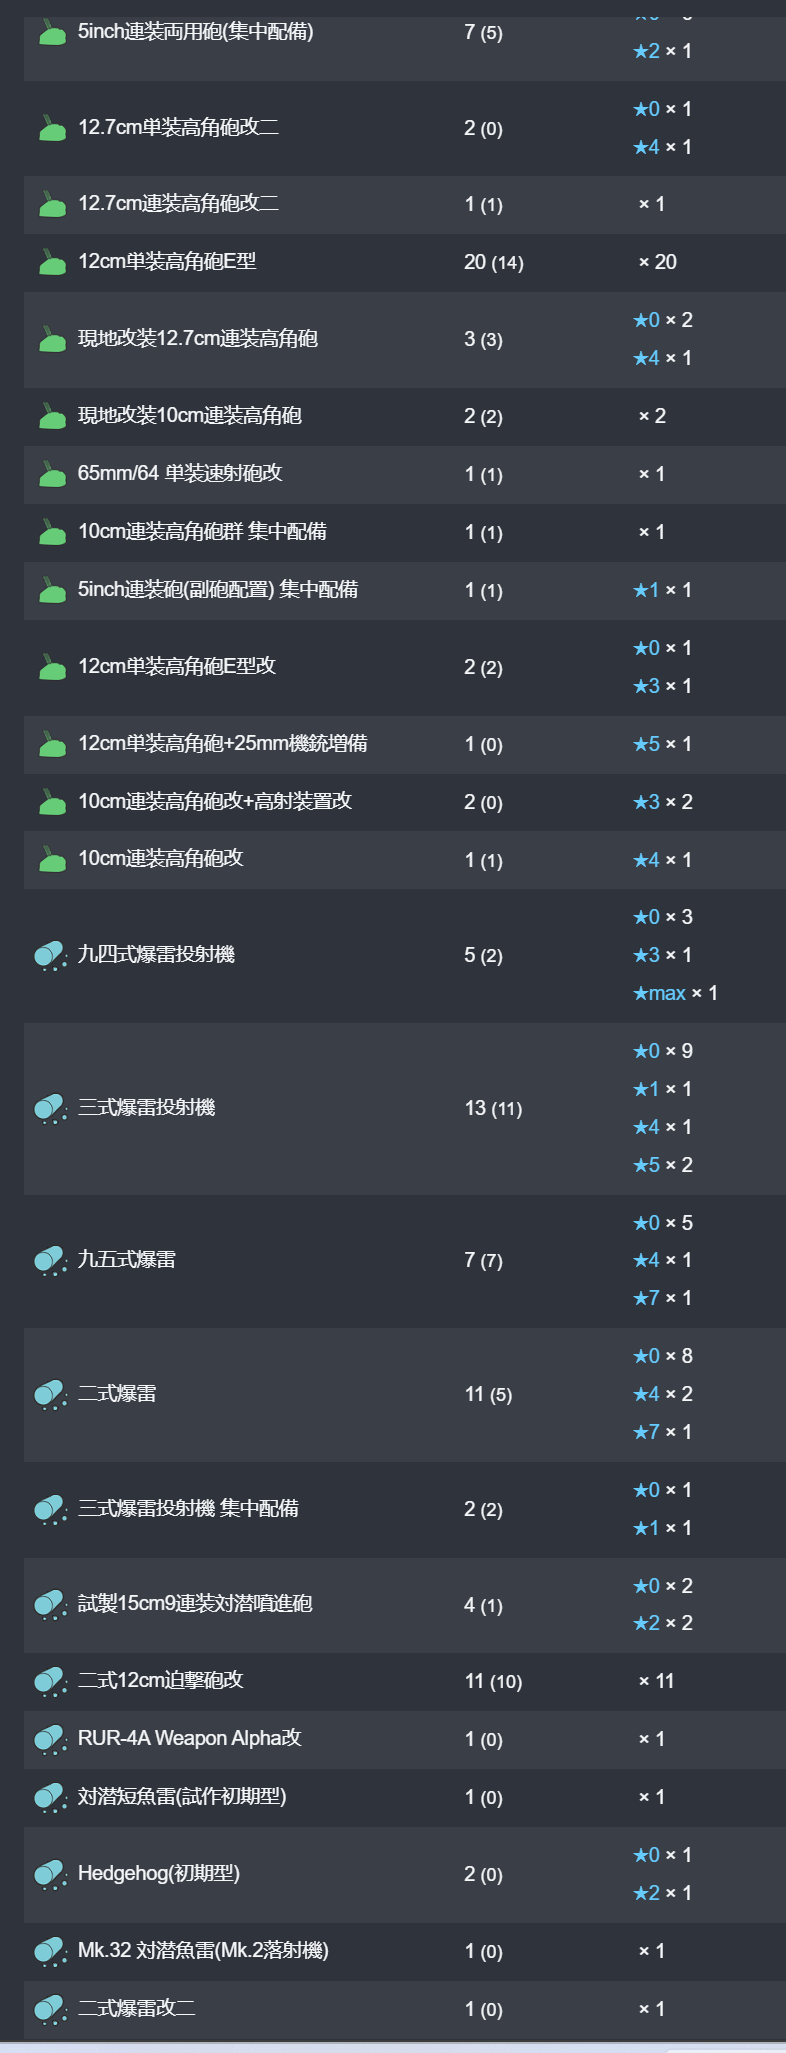Select the icon beside 二式12cm迫撃砲改
The width and height of the screenshot is (786, 2053).
[x=51, y=1682]
